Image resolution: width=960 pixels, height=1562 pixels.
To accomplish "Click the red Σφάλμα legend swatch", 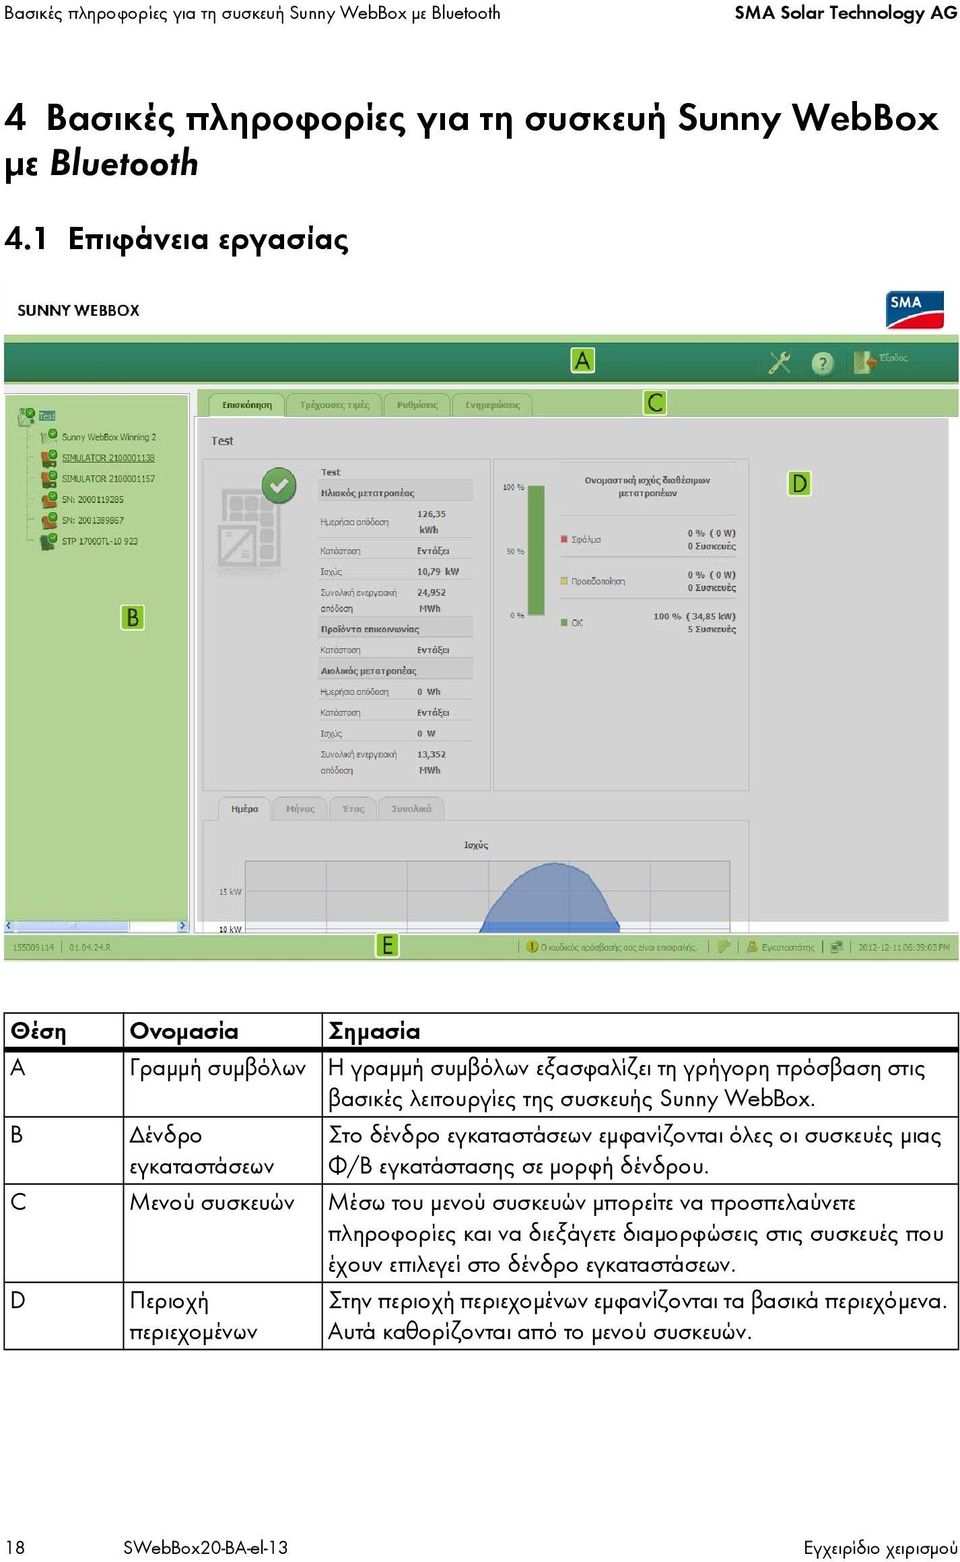I will coord(565,539).
